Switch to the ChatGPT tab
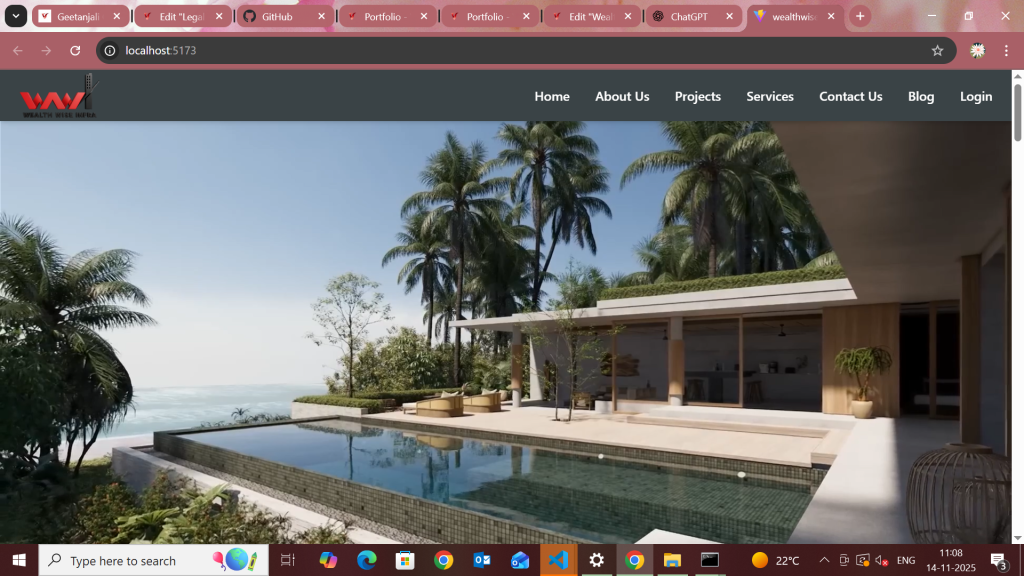 click(688, 16)
